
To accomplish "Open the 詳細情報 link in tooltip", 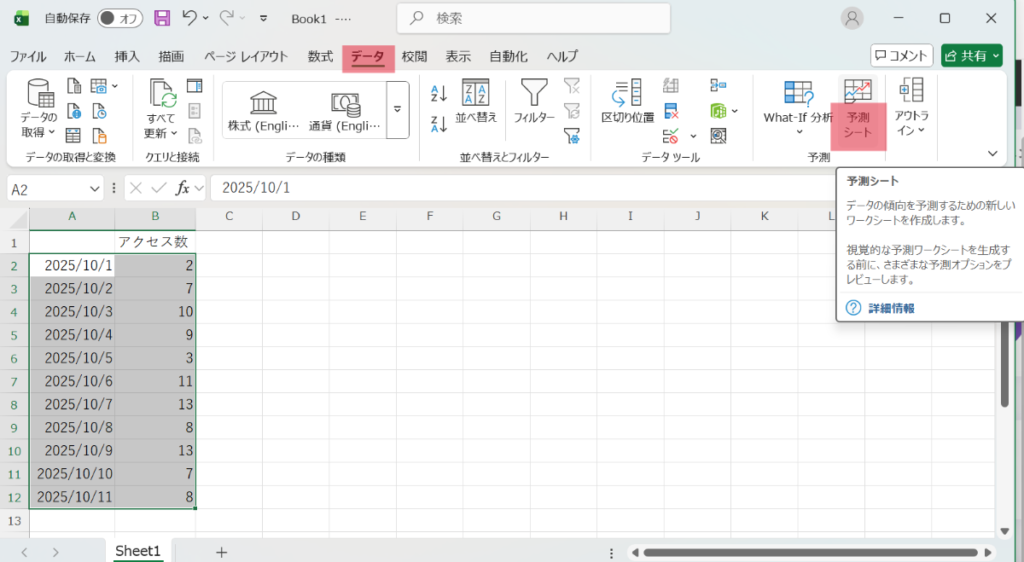I will pos(889,308).
